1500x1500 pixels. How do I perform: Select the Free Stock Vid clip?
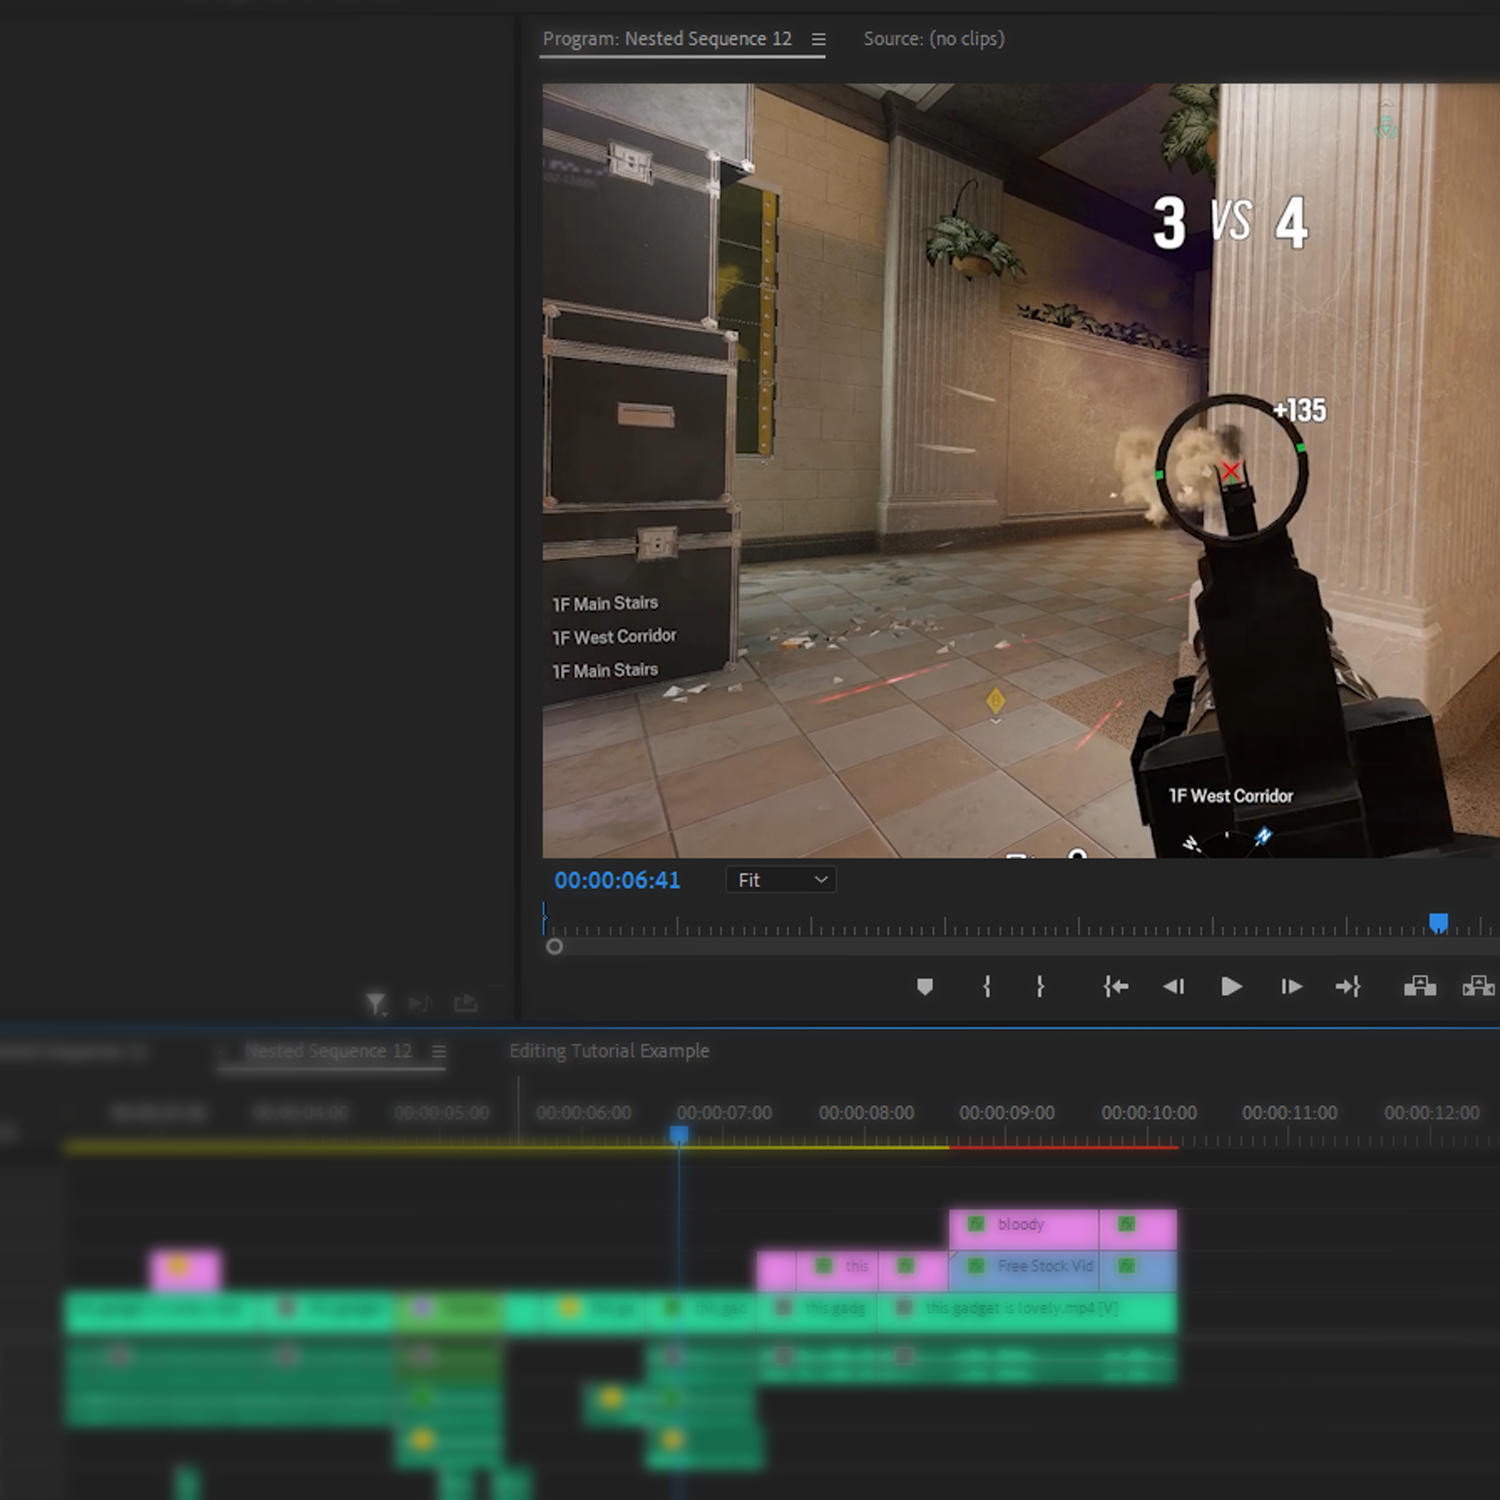click(x=1024, y=1269)
